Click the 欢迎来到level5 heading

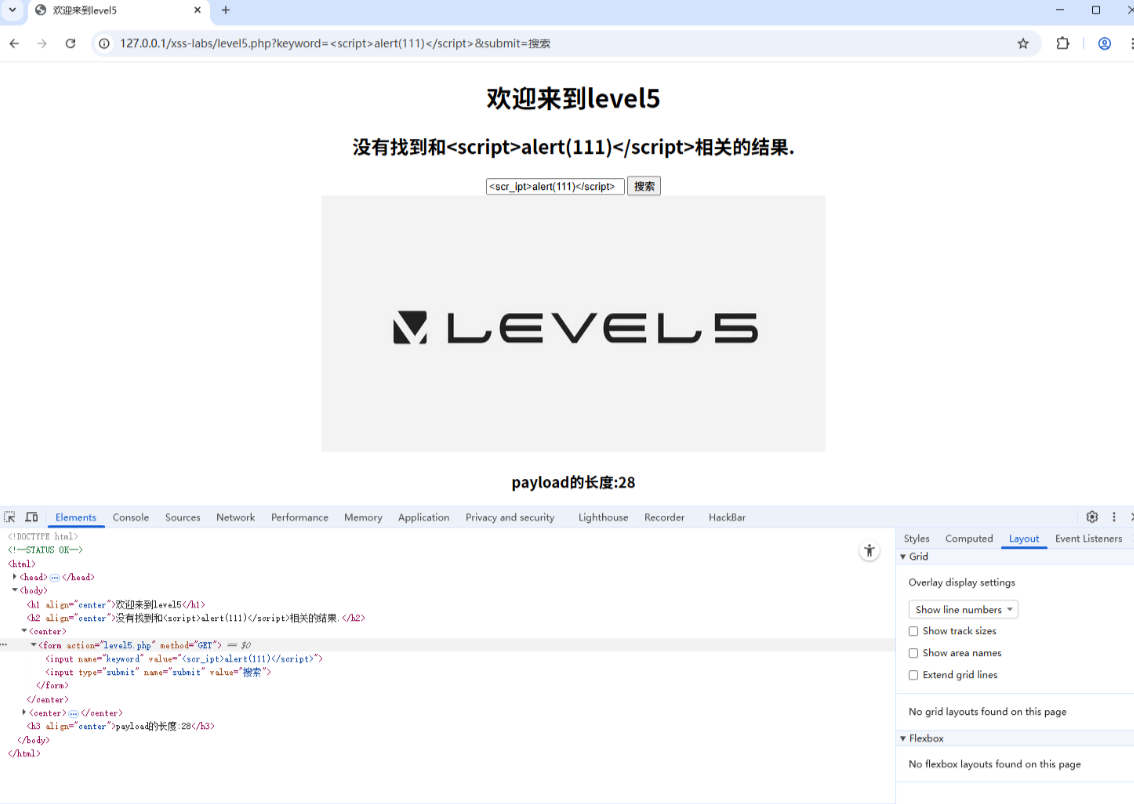click(x=573, y=98)
